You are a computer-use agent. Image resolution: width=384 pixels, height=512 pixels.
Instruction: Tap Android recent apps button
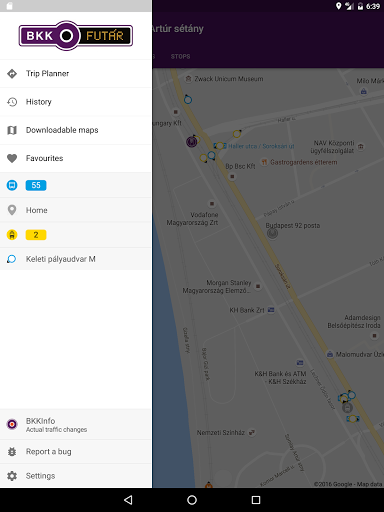click(x=256, y=500)
